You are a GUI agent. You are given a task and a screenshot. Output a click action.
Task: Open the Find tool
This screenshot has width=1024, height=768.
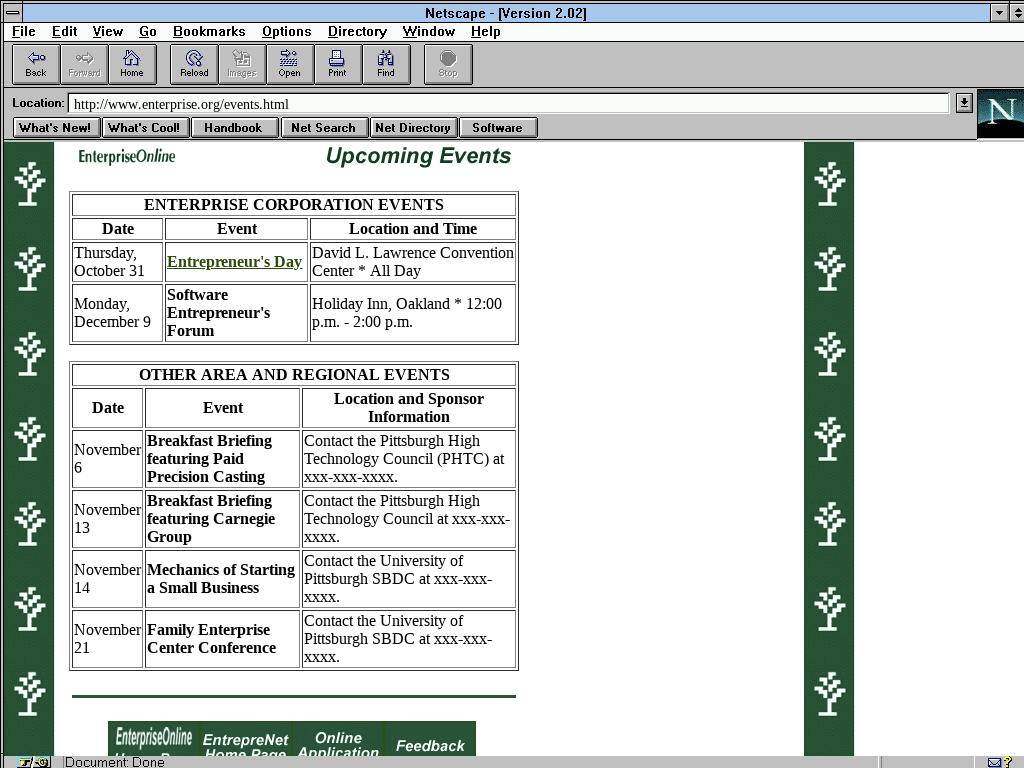pos(385,64)
